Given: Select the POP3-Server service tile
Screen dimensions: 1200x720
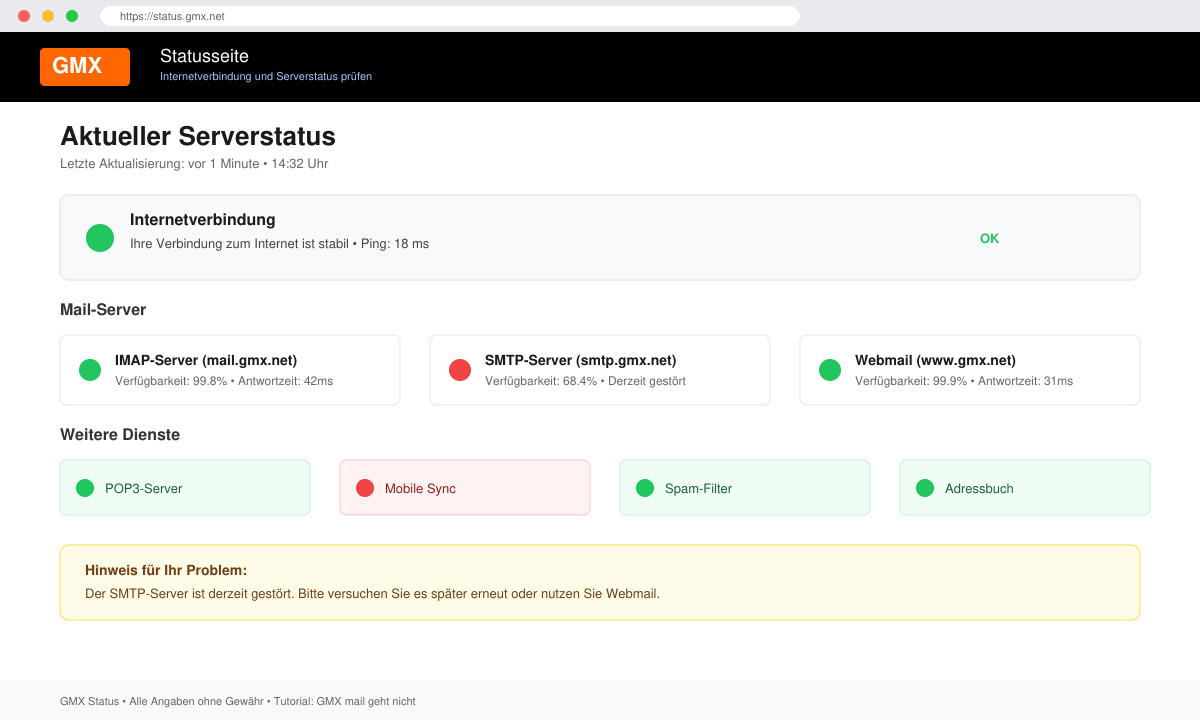Looking at the screenshot, I should click(185, 488).
